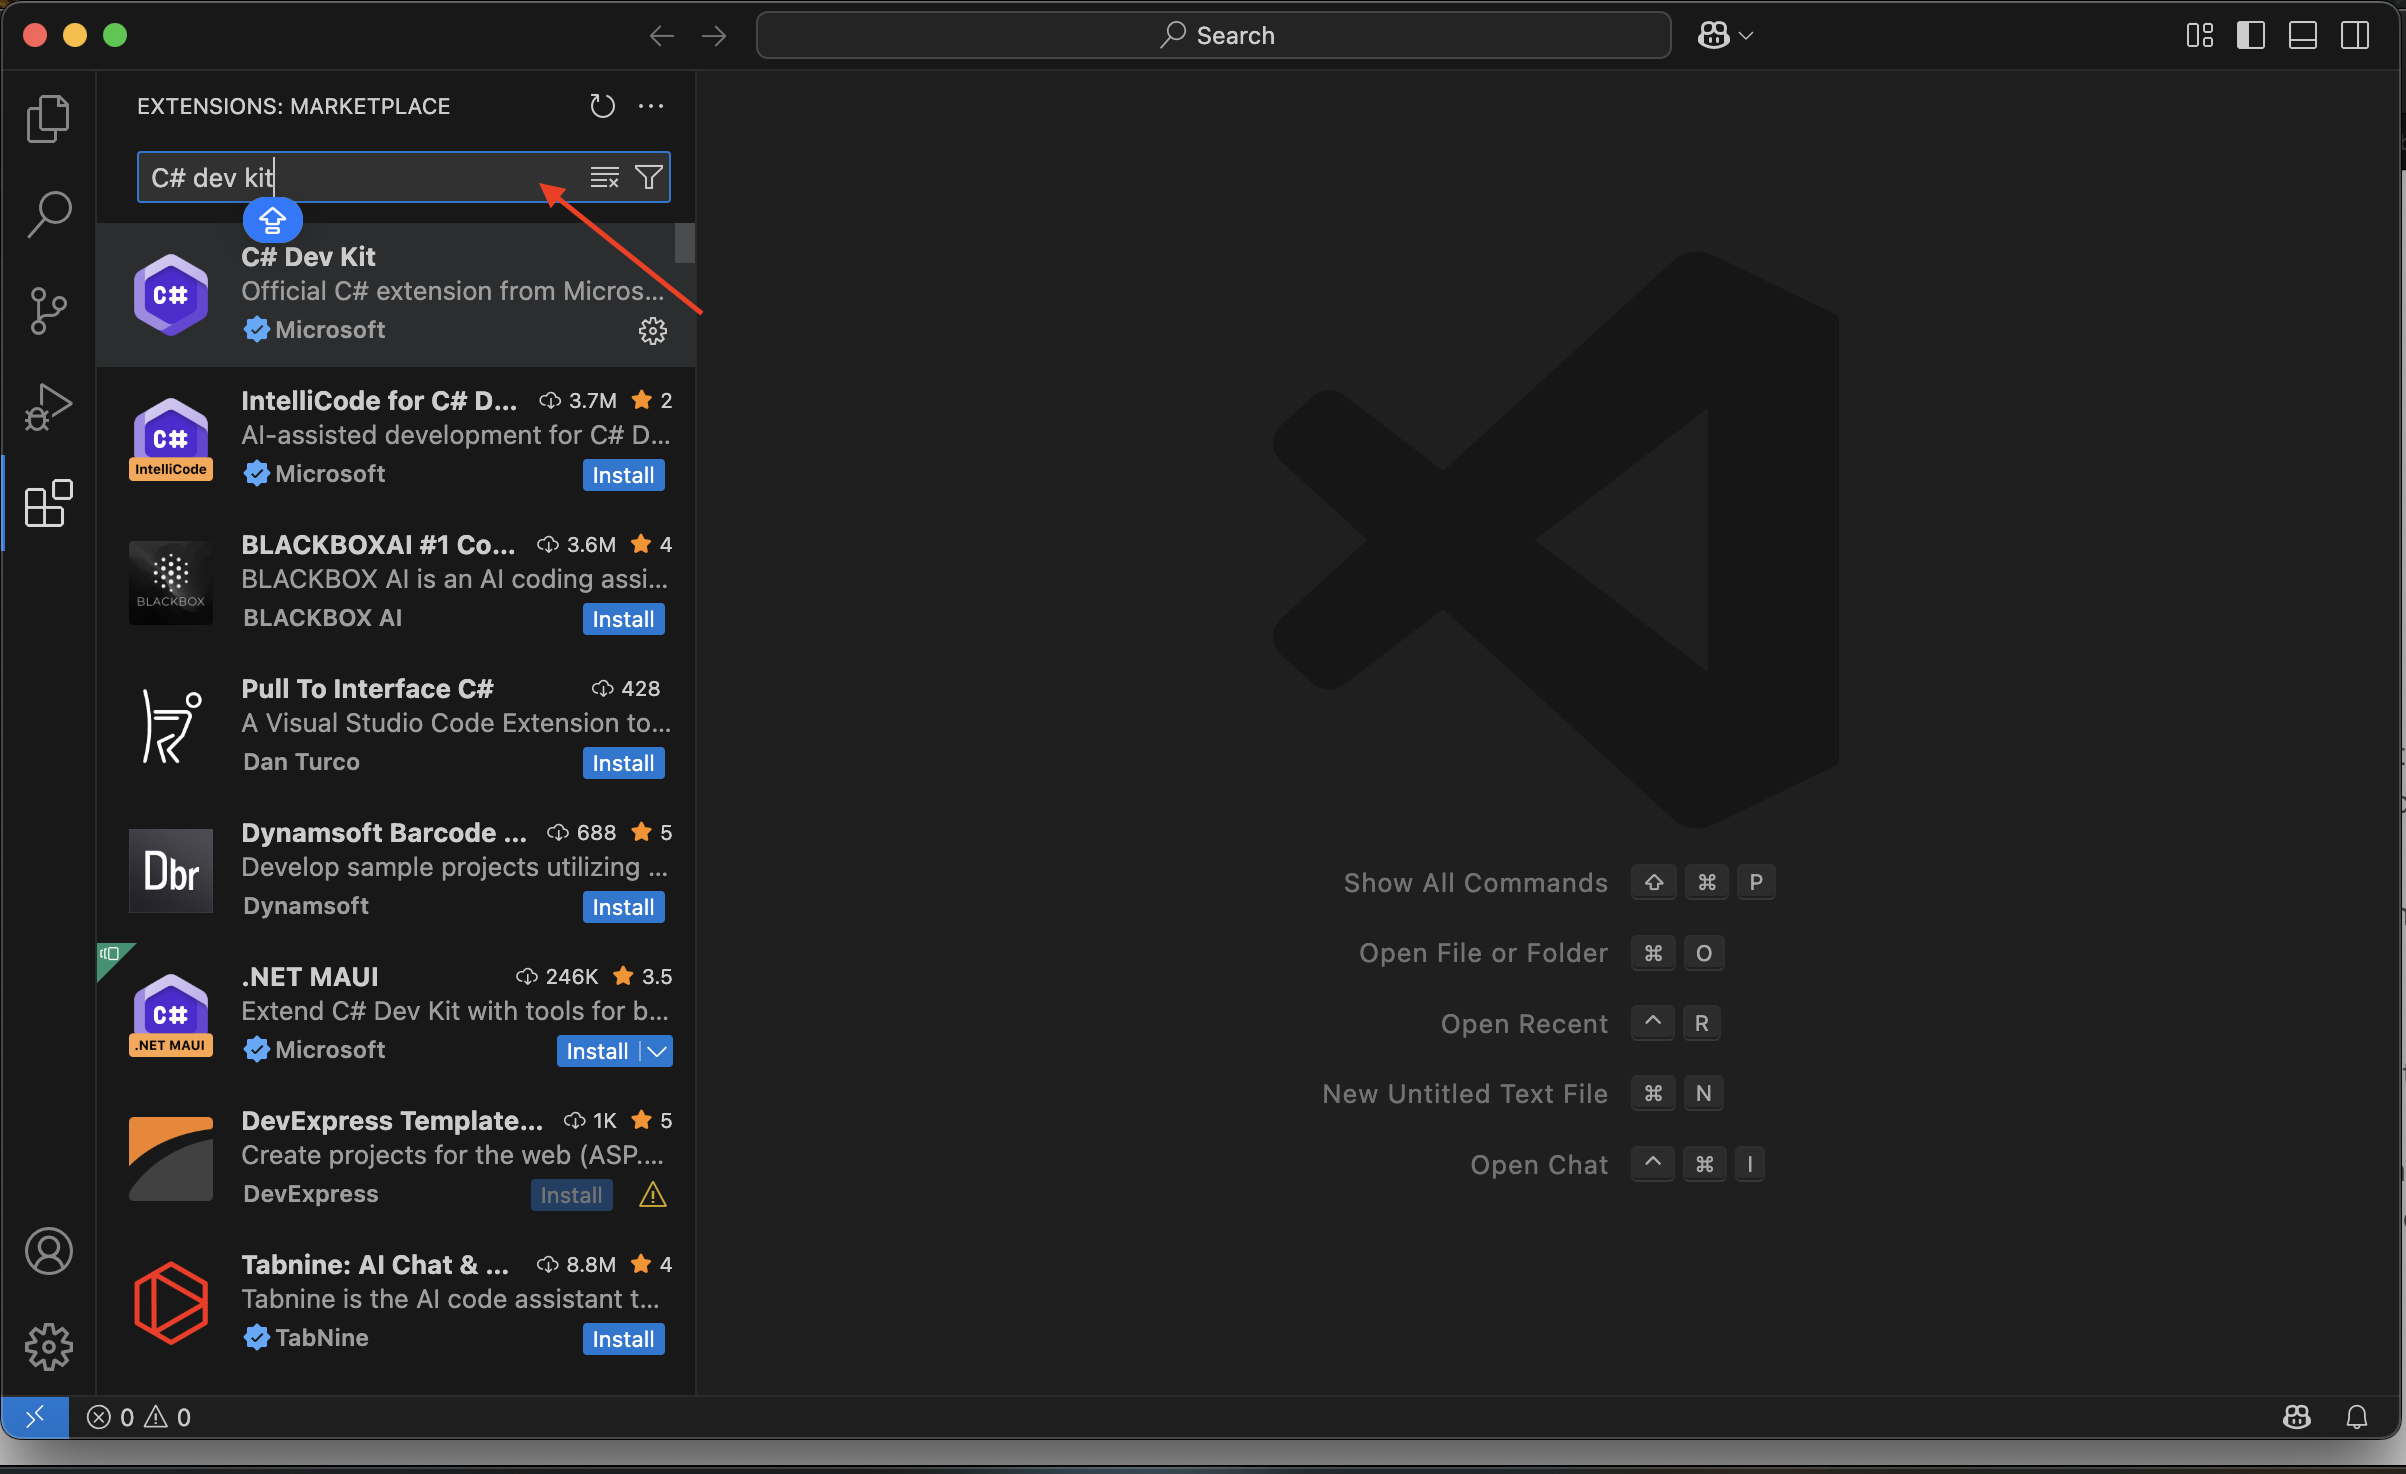Click the IntelliCode C# logo thumbnail
2406x1474 pixels.
pos(171,439)
